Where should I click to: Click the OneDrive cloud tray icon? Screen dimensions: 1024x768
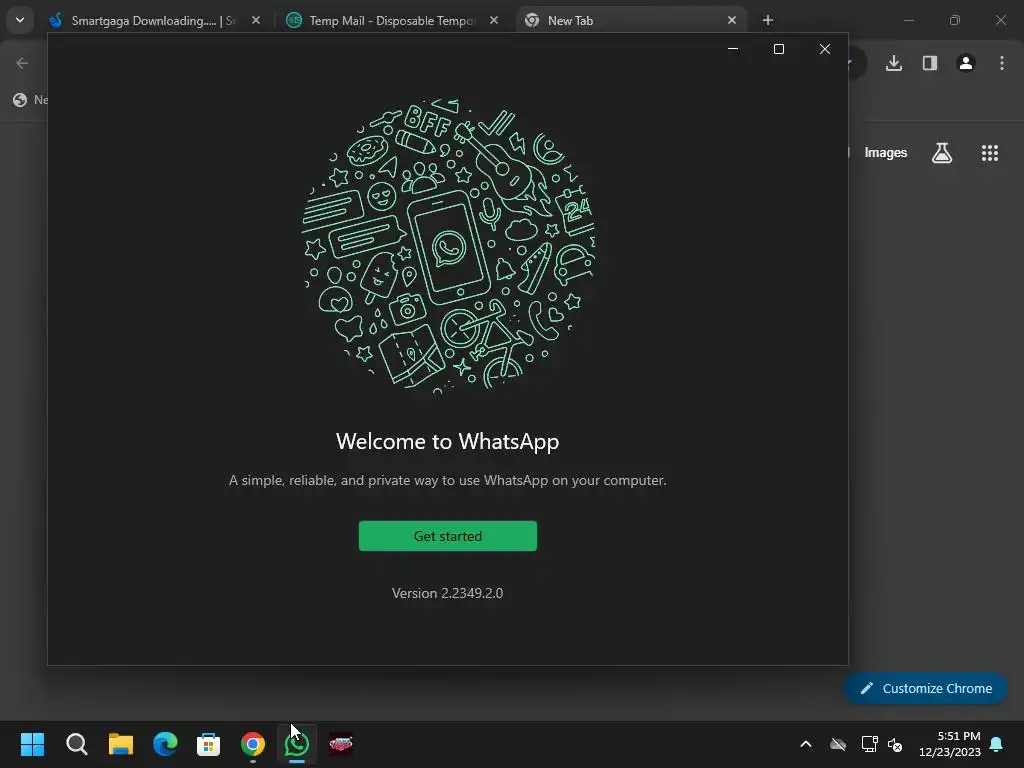click(838, 744)
